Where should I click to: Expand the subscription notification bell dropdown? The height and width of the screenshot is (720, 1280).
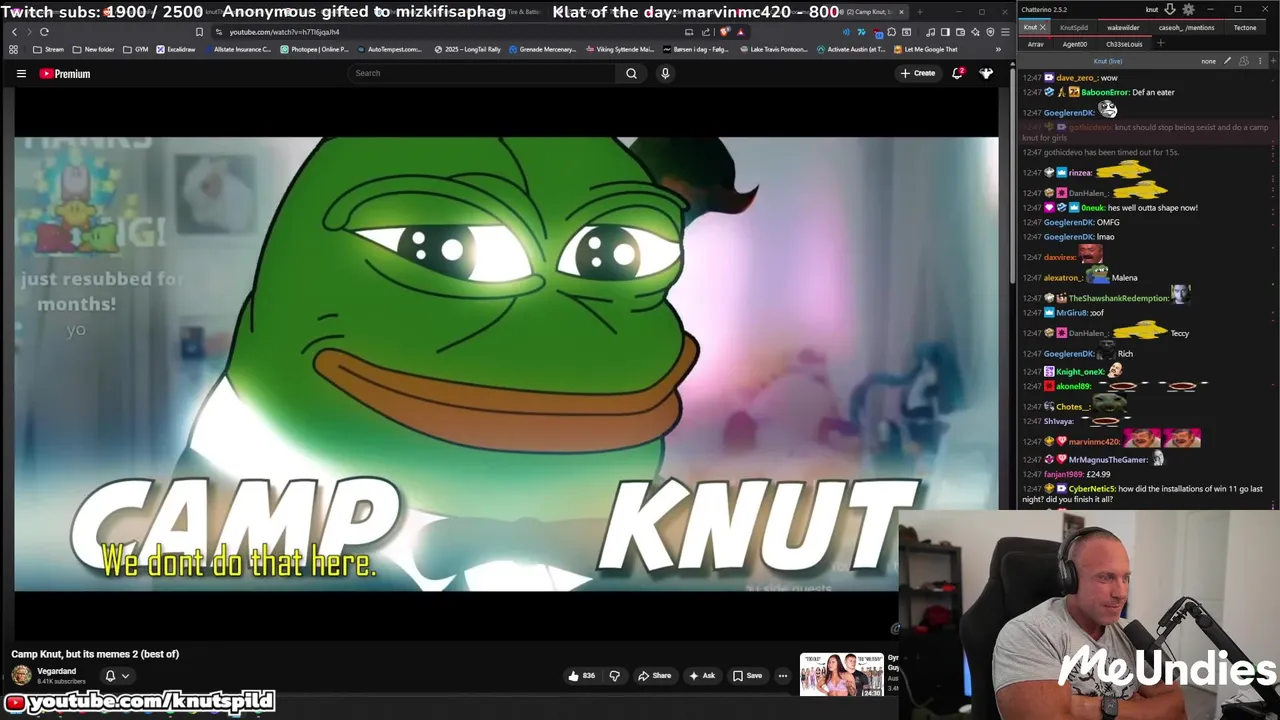click(x=117, y=676)
